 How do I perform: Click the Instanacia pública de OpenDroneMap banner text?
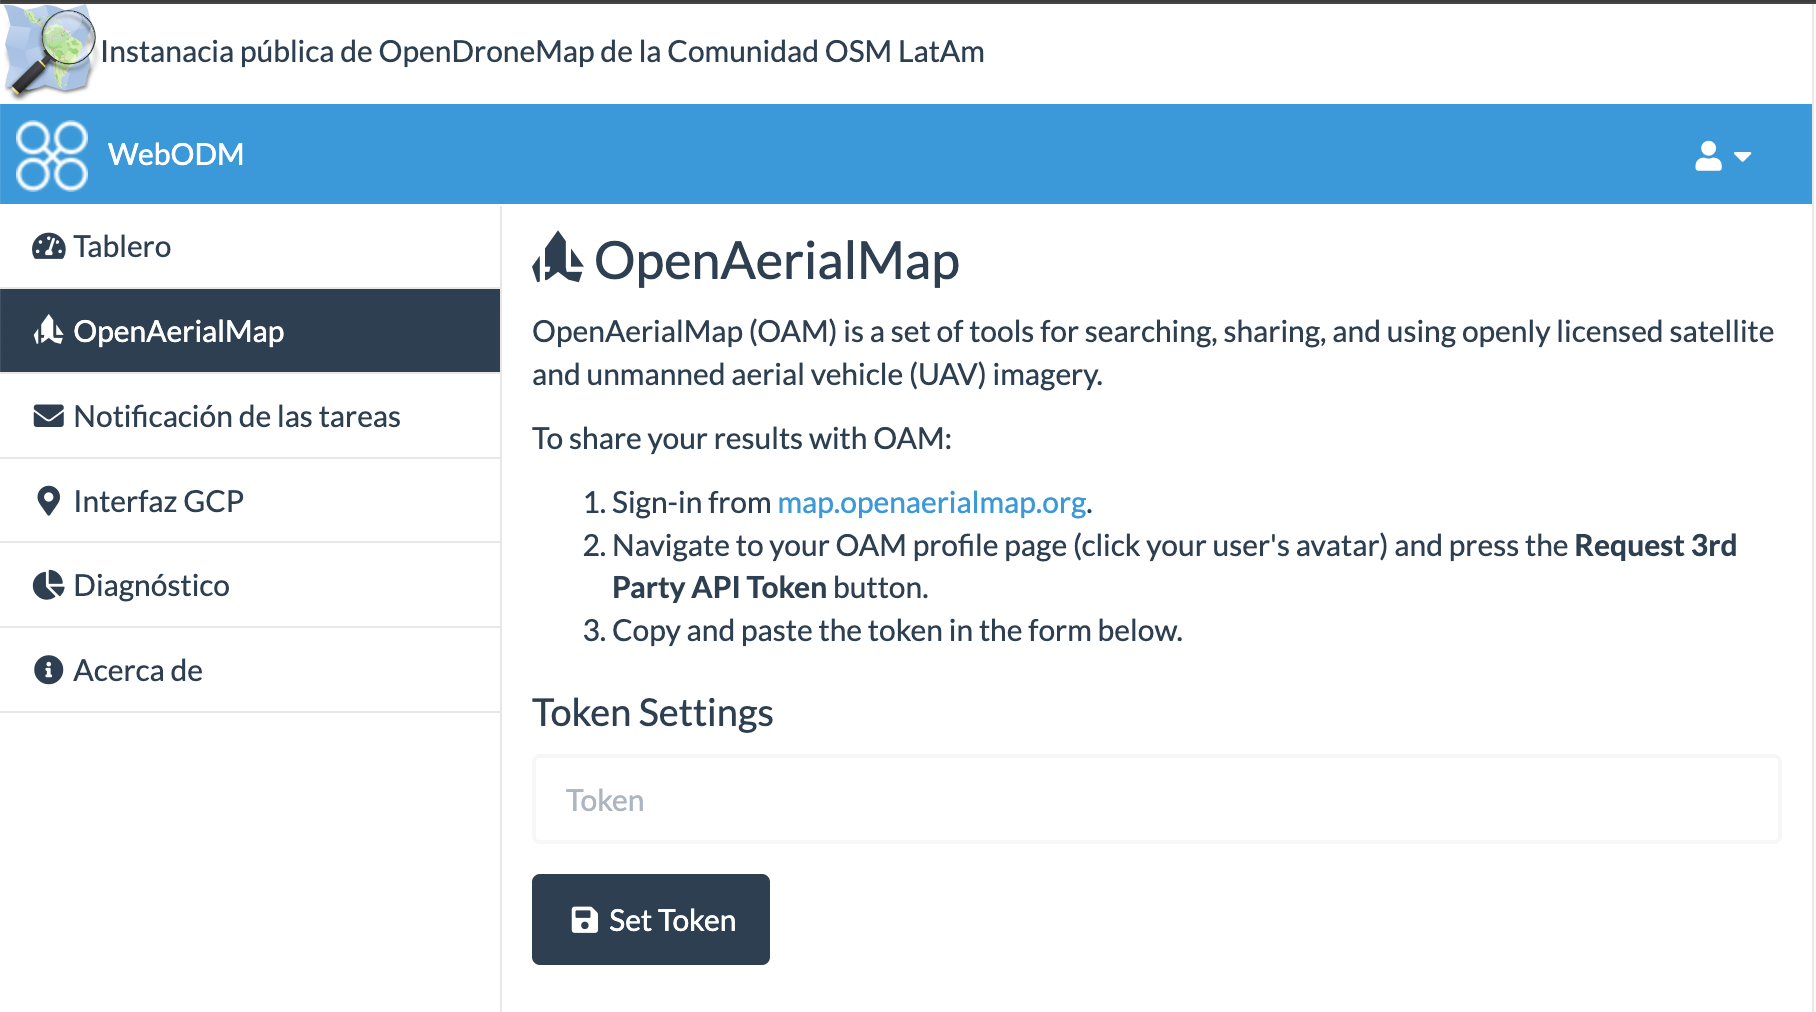tap(542, 51)
